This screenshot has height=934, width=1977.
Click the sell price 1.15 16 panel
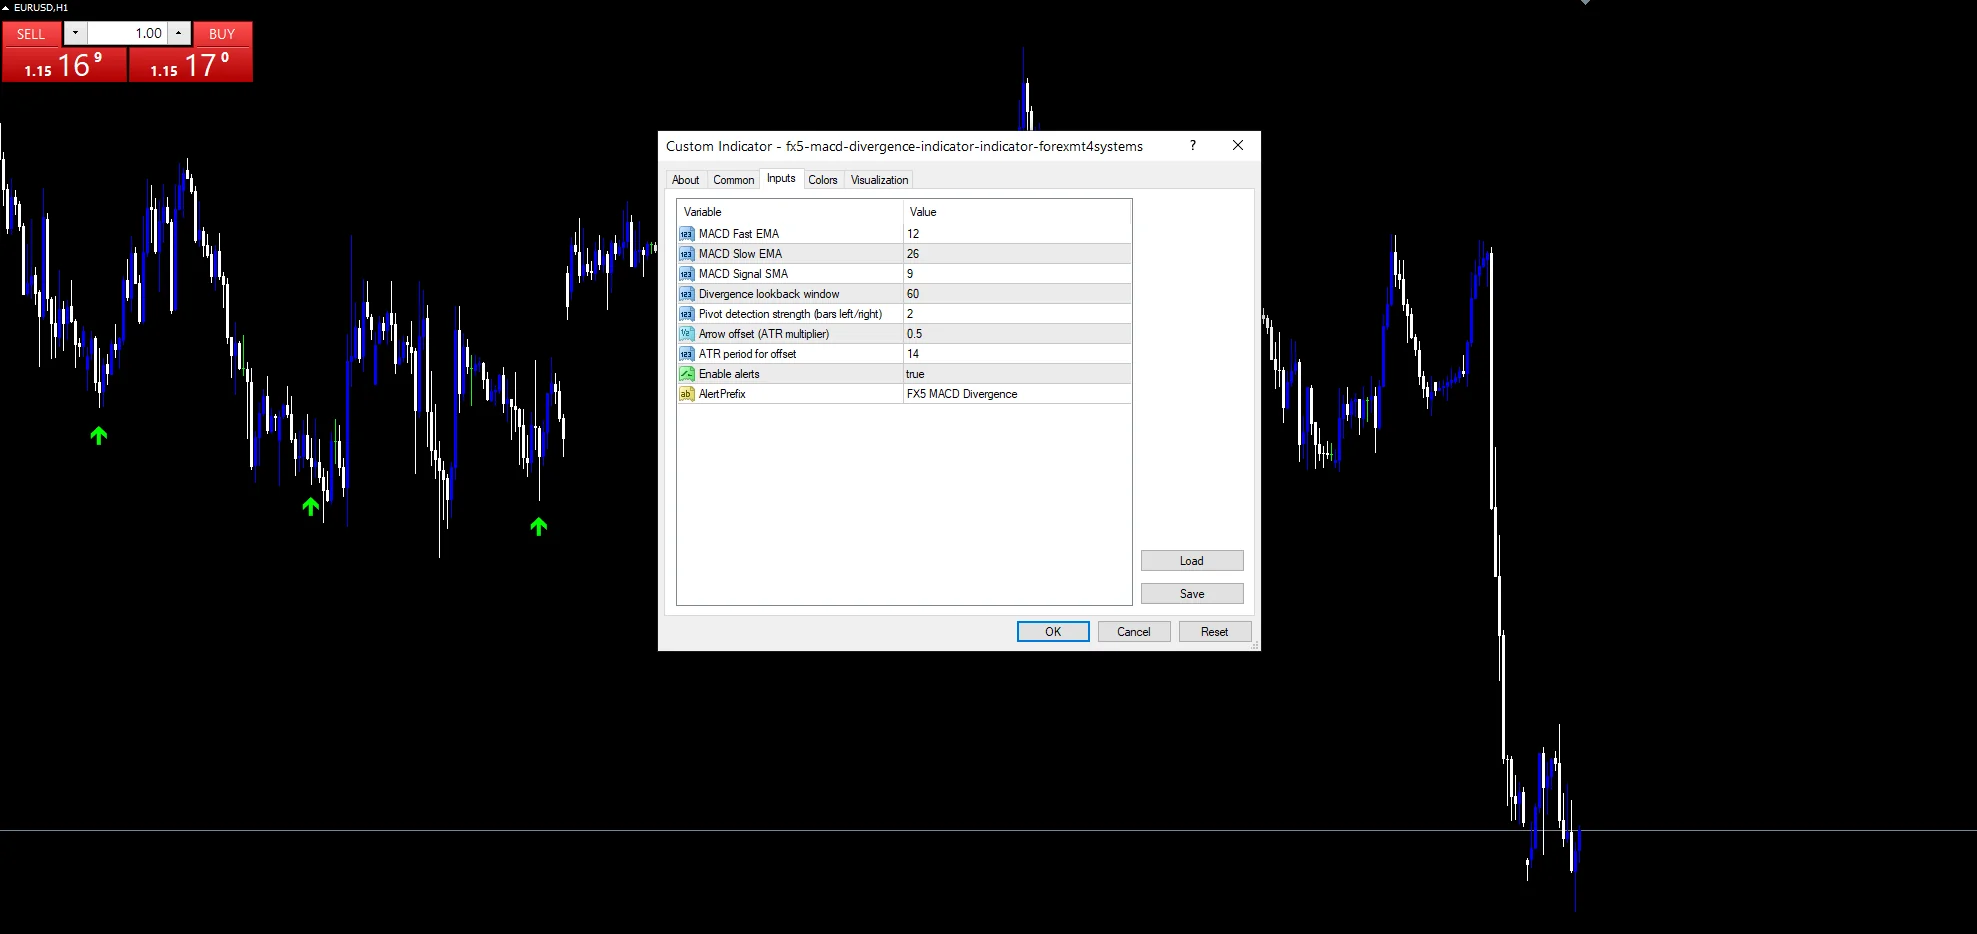click(64, 65)
